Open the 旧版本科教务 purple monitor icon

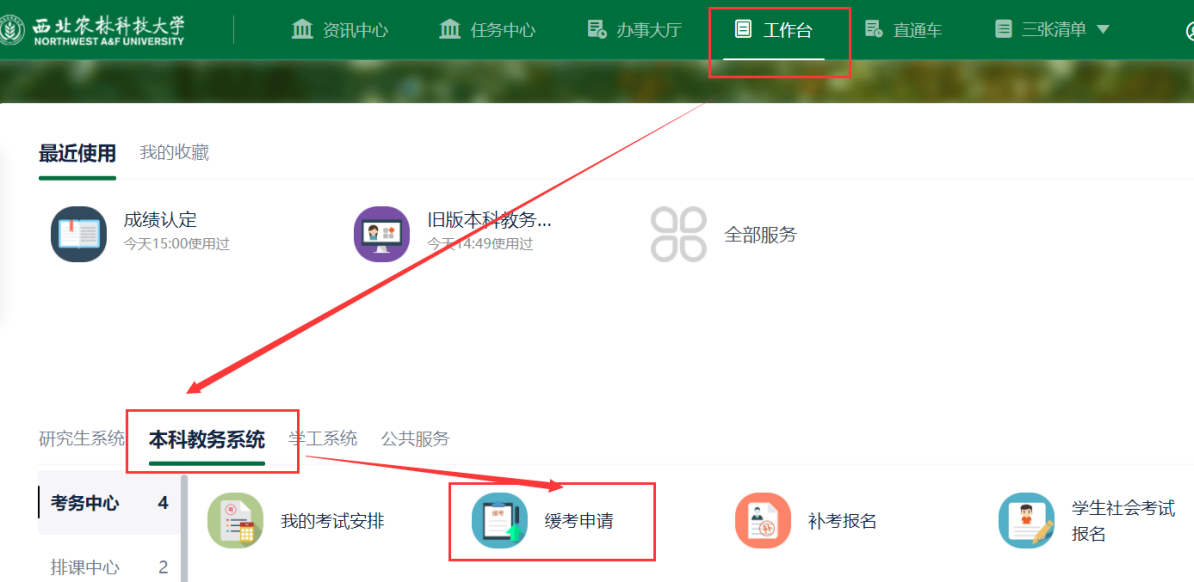pyautogui.click(x=382, y=234)
